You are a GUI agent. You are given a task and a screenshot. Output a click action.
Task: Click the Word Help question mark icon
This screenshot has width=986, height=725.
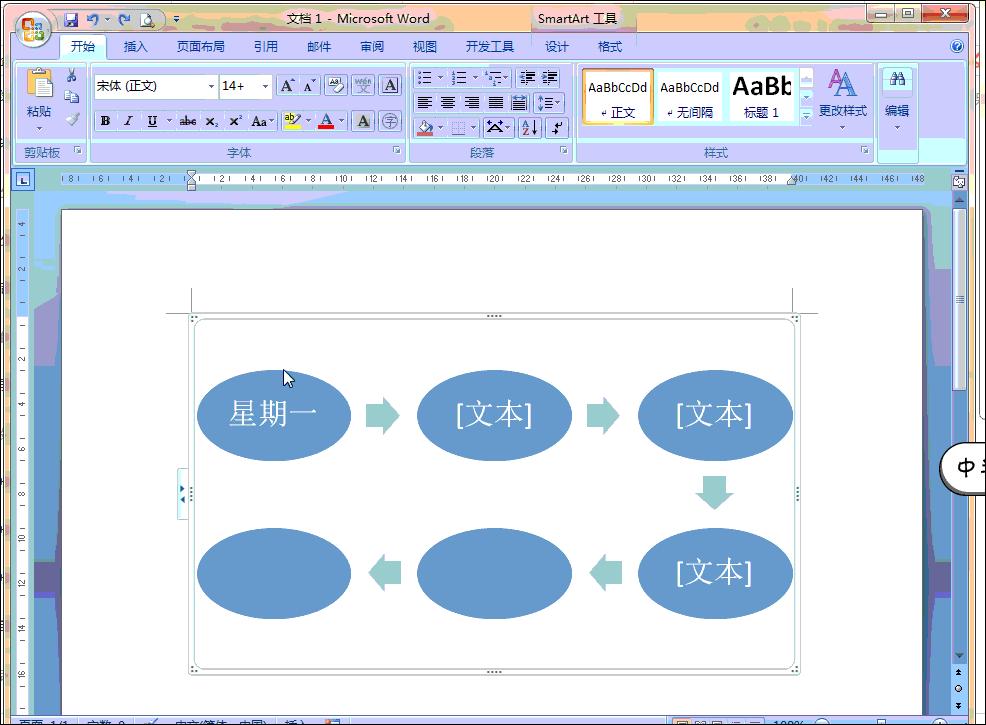(956, 46)
